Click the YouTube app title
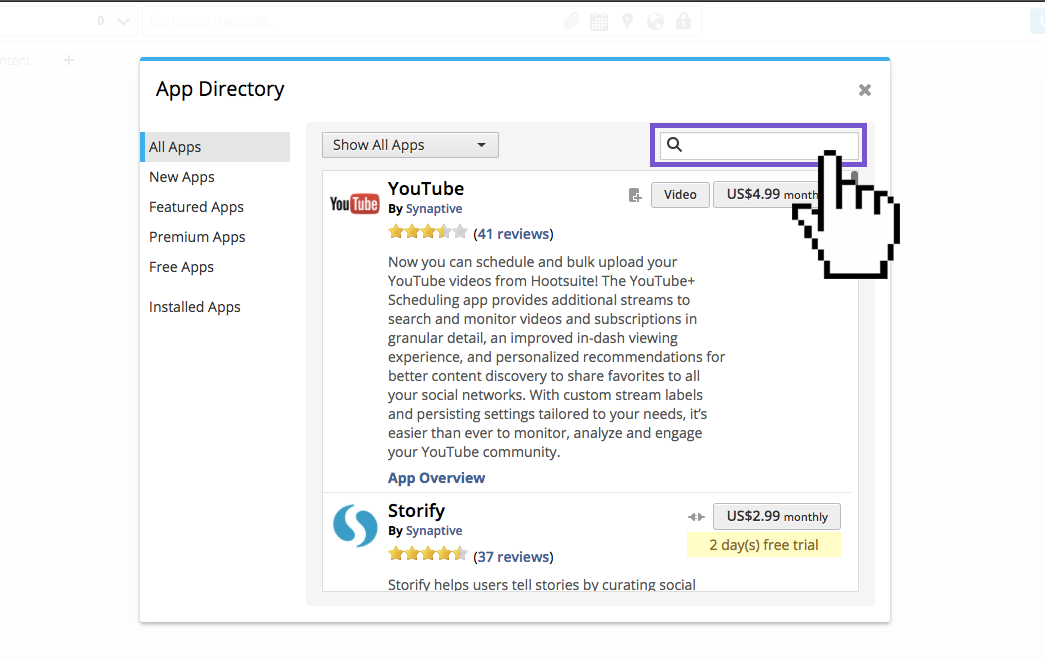Screen dimensions: 1045x659 click(x=426, y=189)
